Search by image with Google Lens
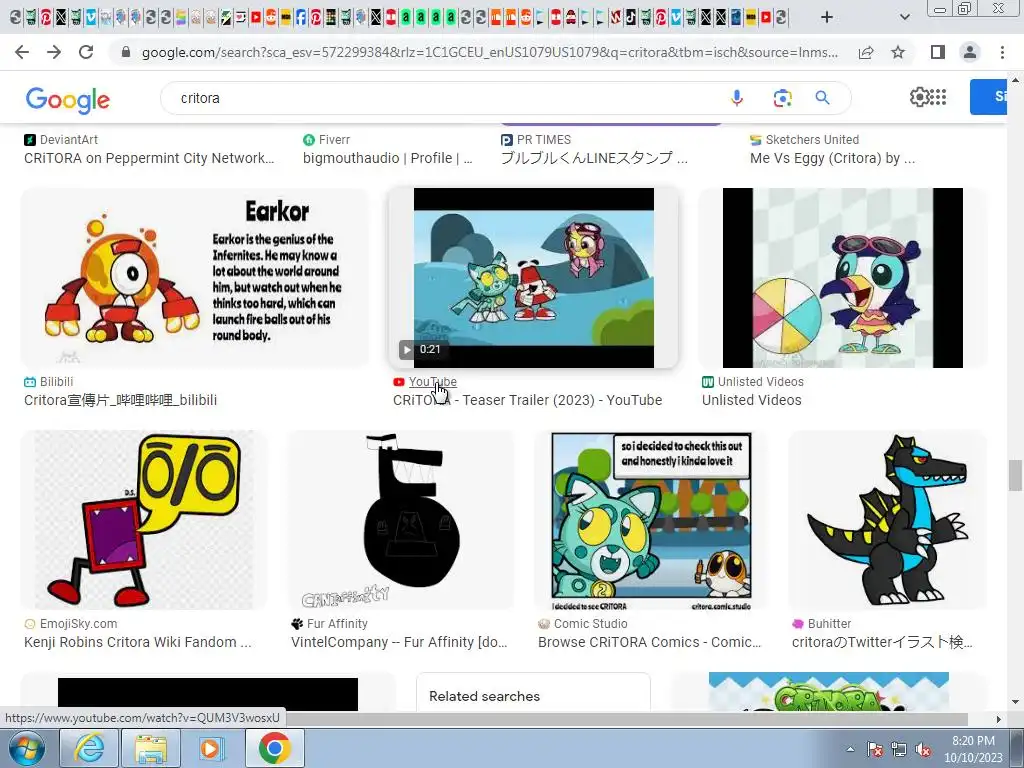The width and height of the screenshot is (1024, 768). pyautogui.click(x=782, y=98)
